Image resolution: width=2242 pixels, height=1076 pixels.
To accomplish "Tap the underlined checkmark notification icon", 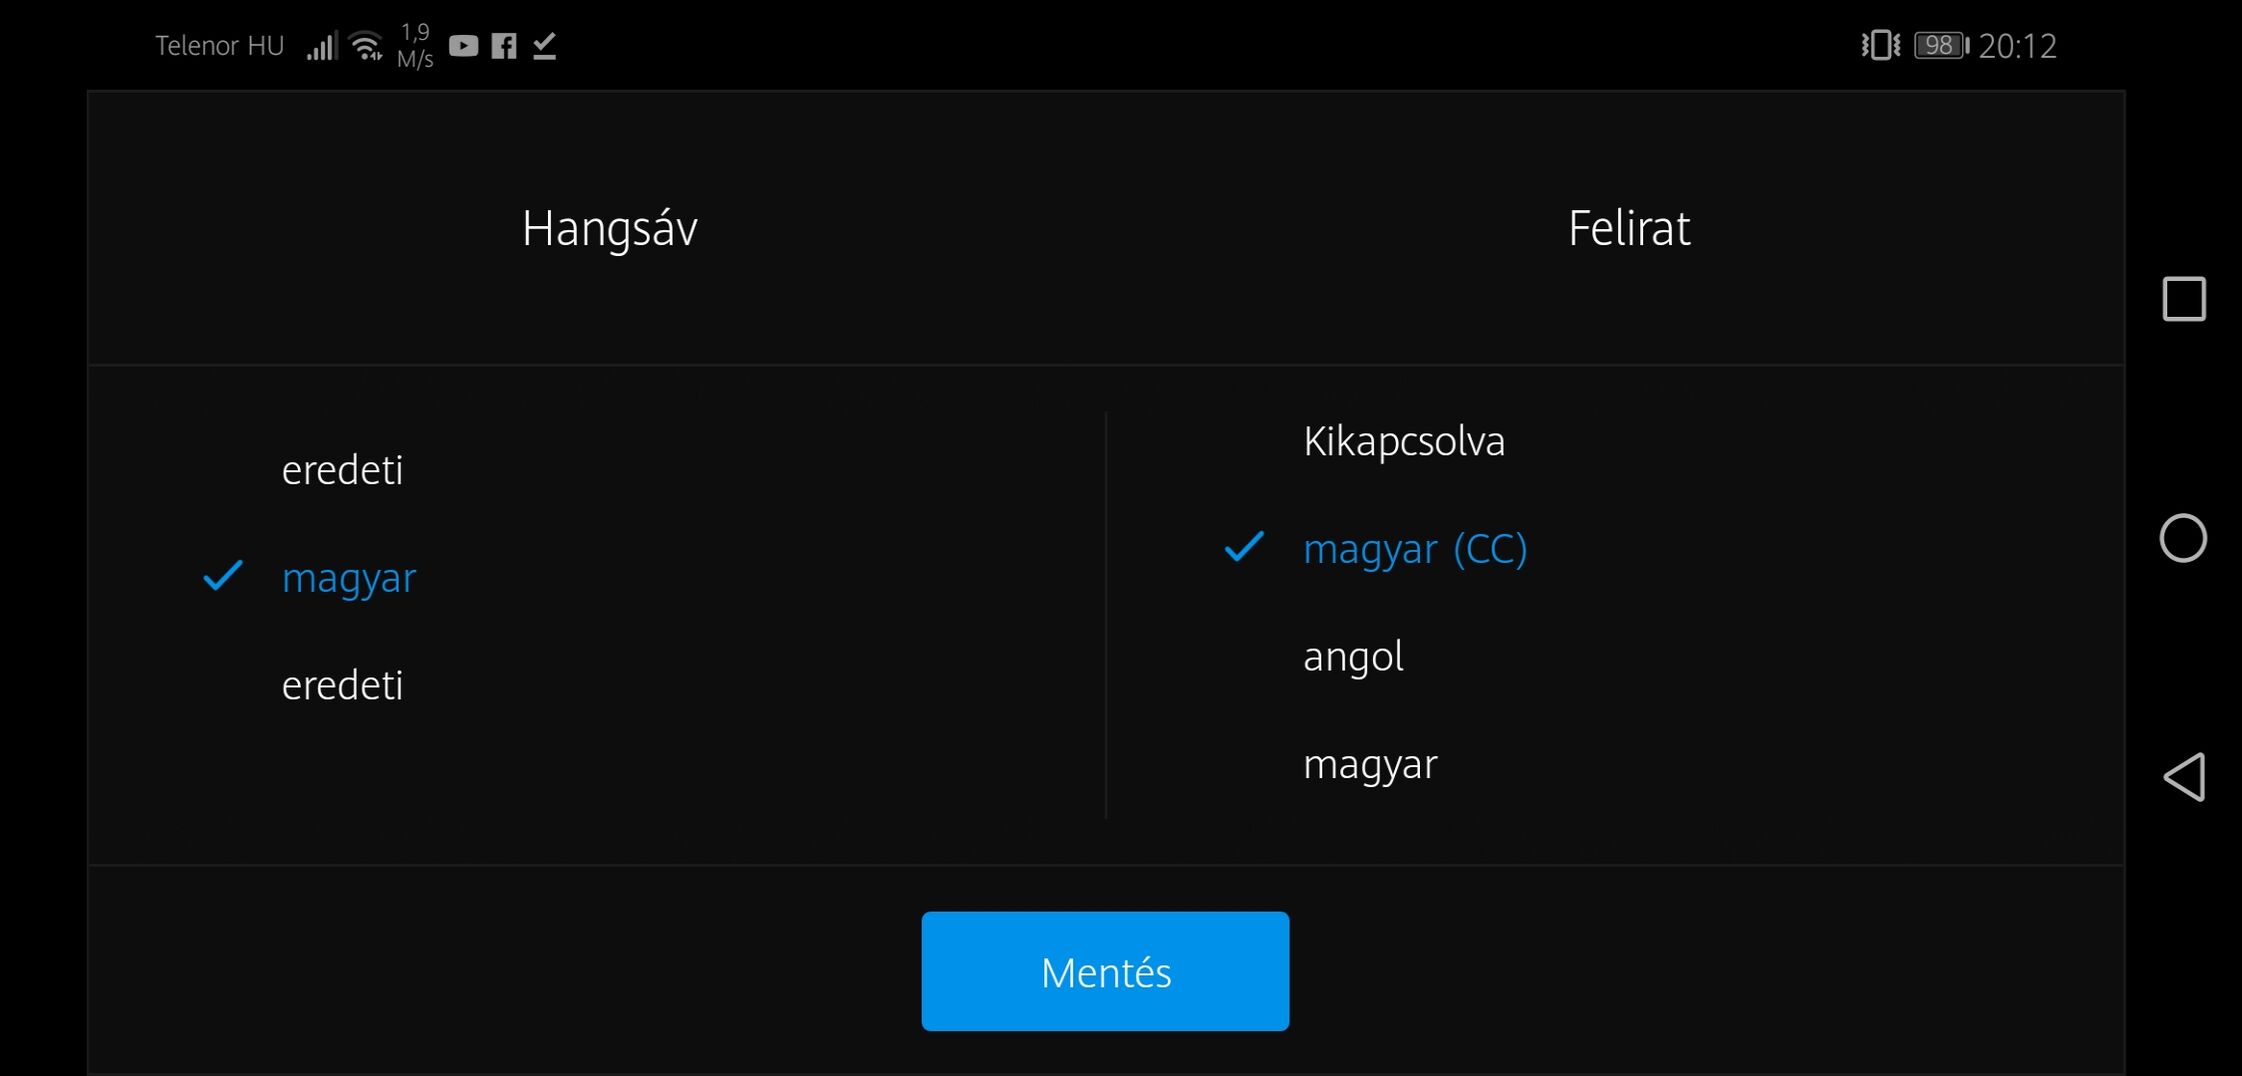I will click(x=544, y=46).
